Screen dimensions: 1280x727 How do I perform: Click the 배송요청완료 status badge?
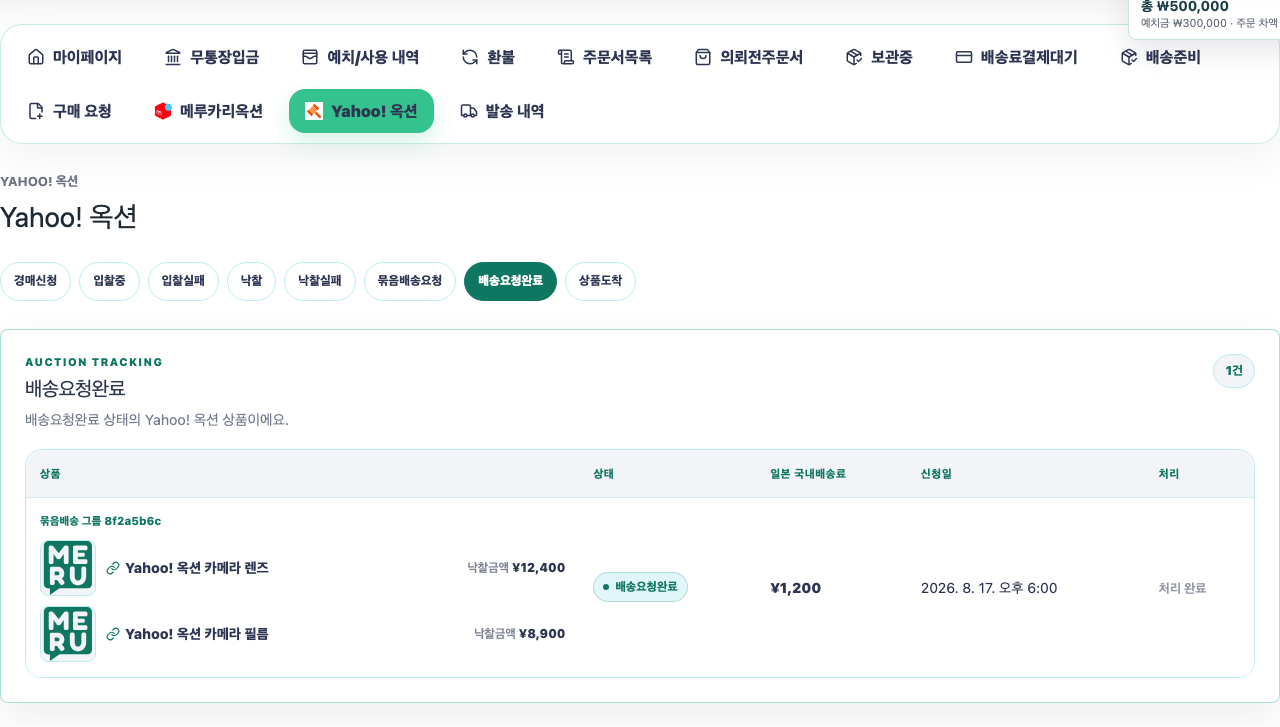[640, 587]
